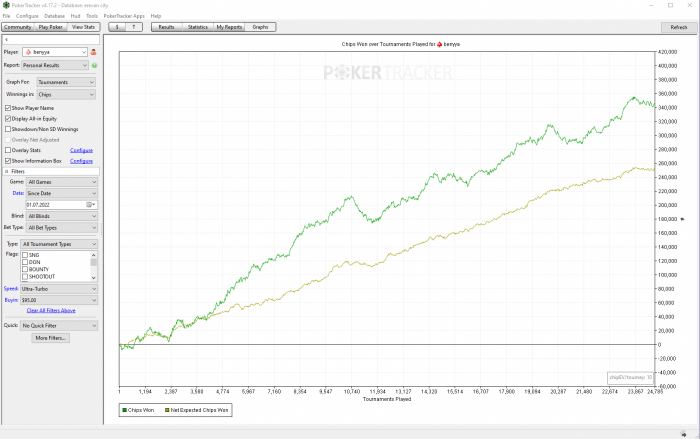The image size is (700, 439).
Task: Enable the Overlay Stats checkbox
Action: tap(8, 151)
